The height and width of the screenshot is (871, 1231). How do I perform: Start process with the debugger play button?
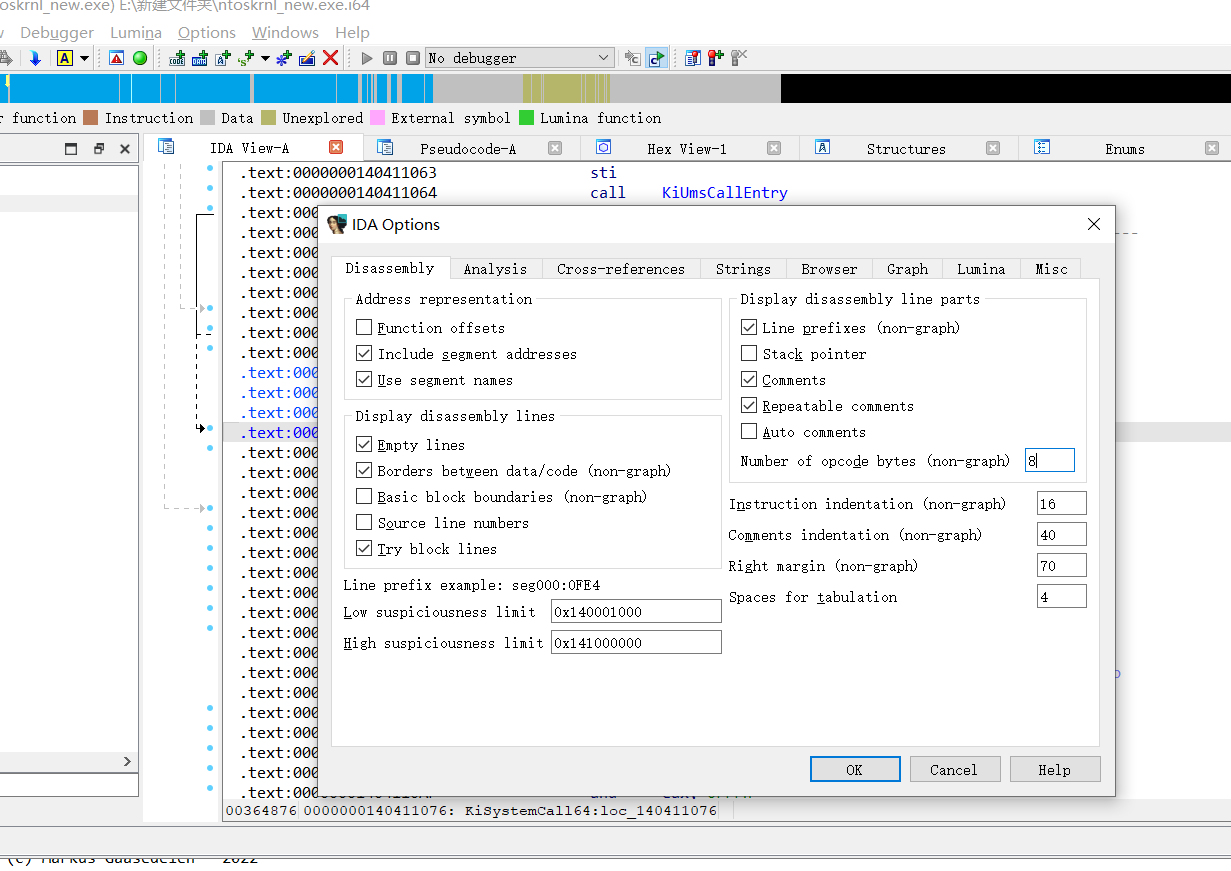tap(367, 58)
